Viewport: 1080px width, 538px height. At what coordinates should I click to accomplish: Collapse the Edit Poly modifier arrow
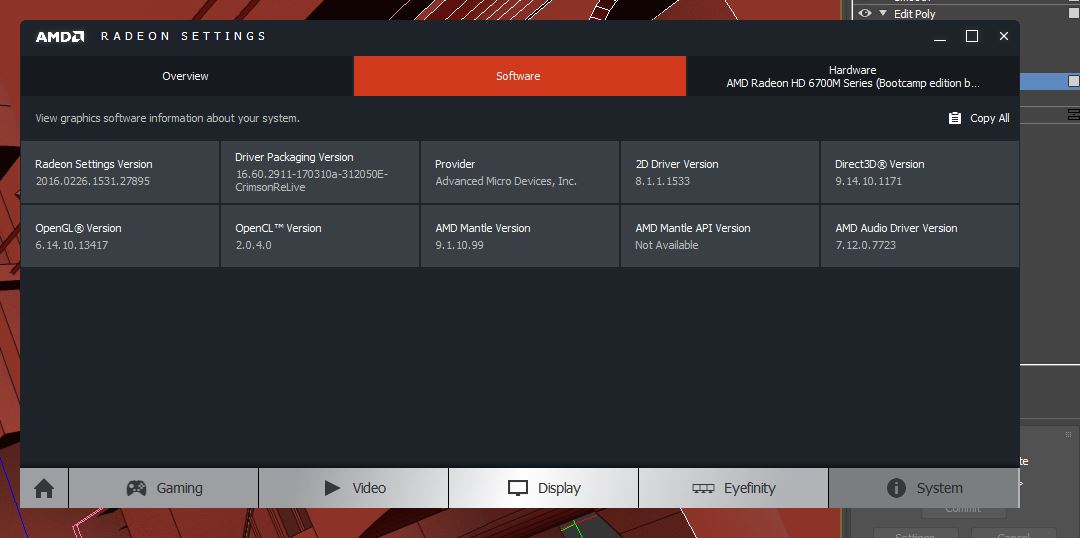click(883, 13)
